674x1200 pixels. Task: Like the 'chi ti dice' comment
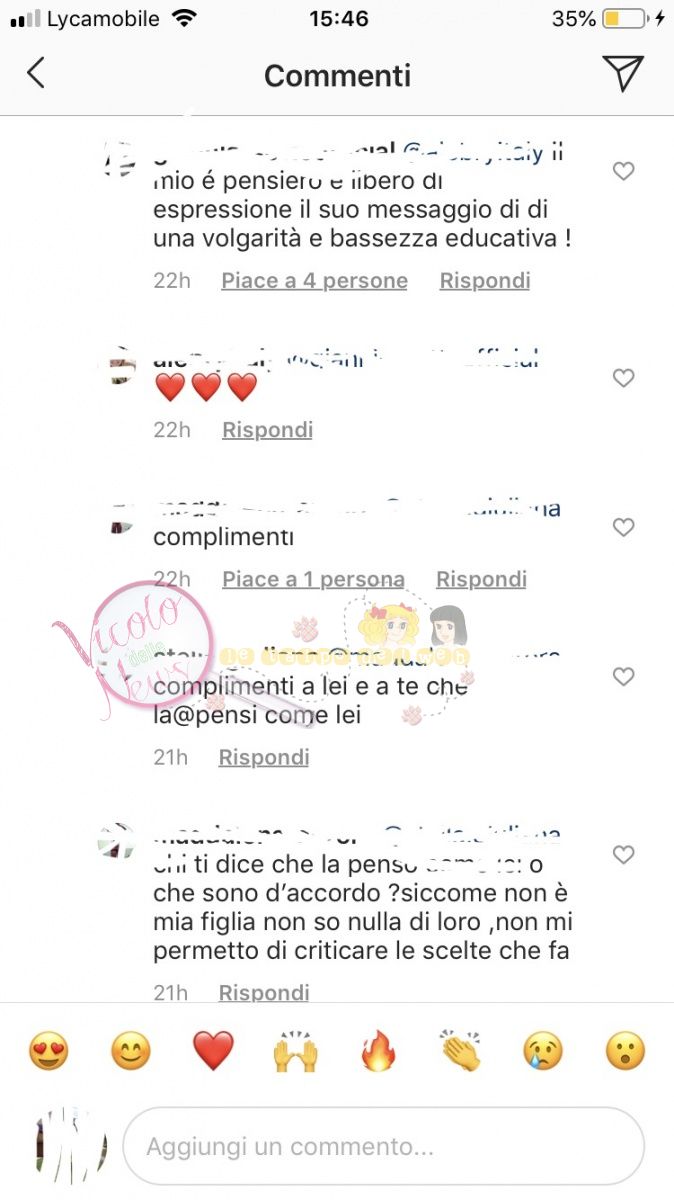coord(624,856)
